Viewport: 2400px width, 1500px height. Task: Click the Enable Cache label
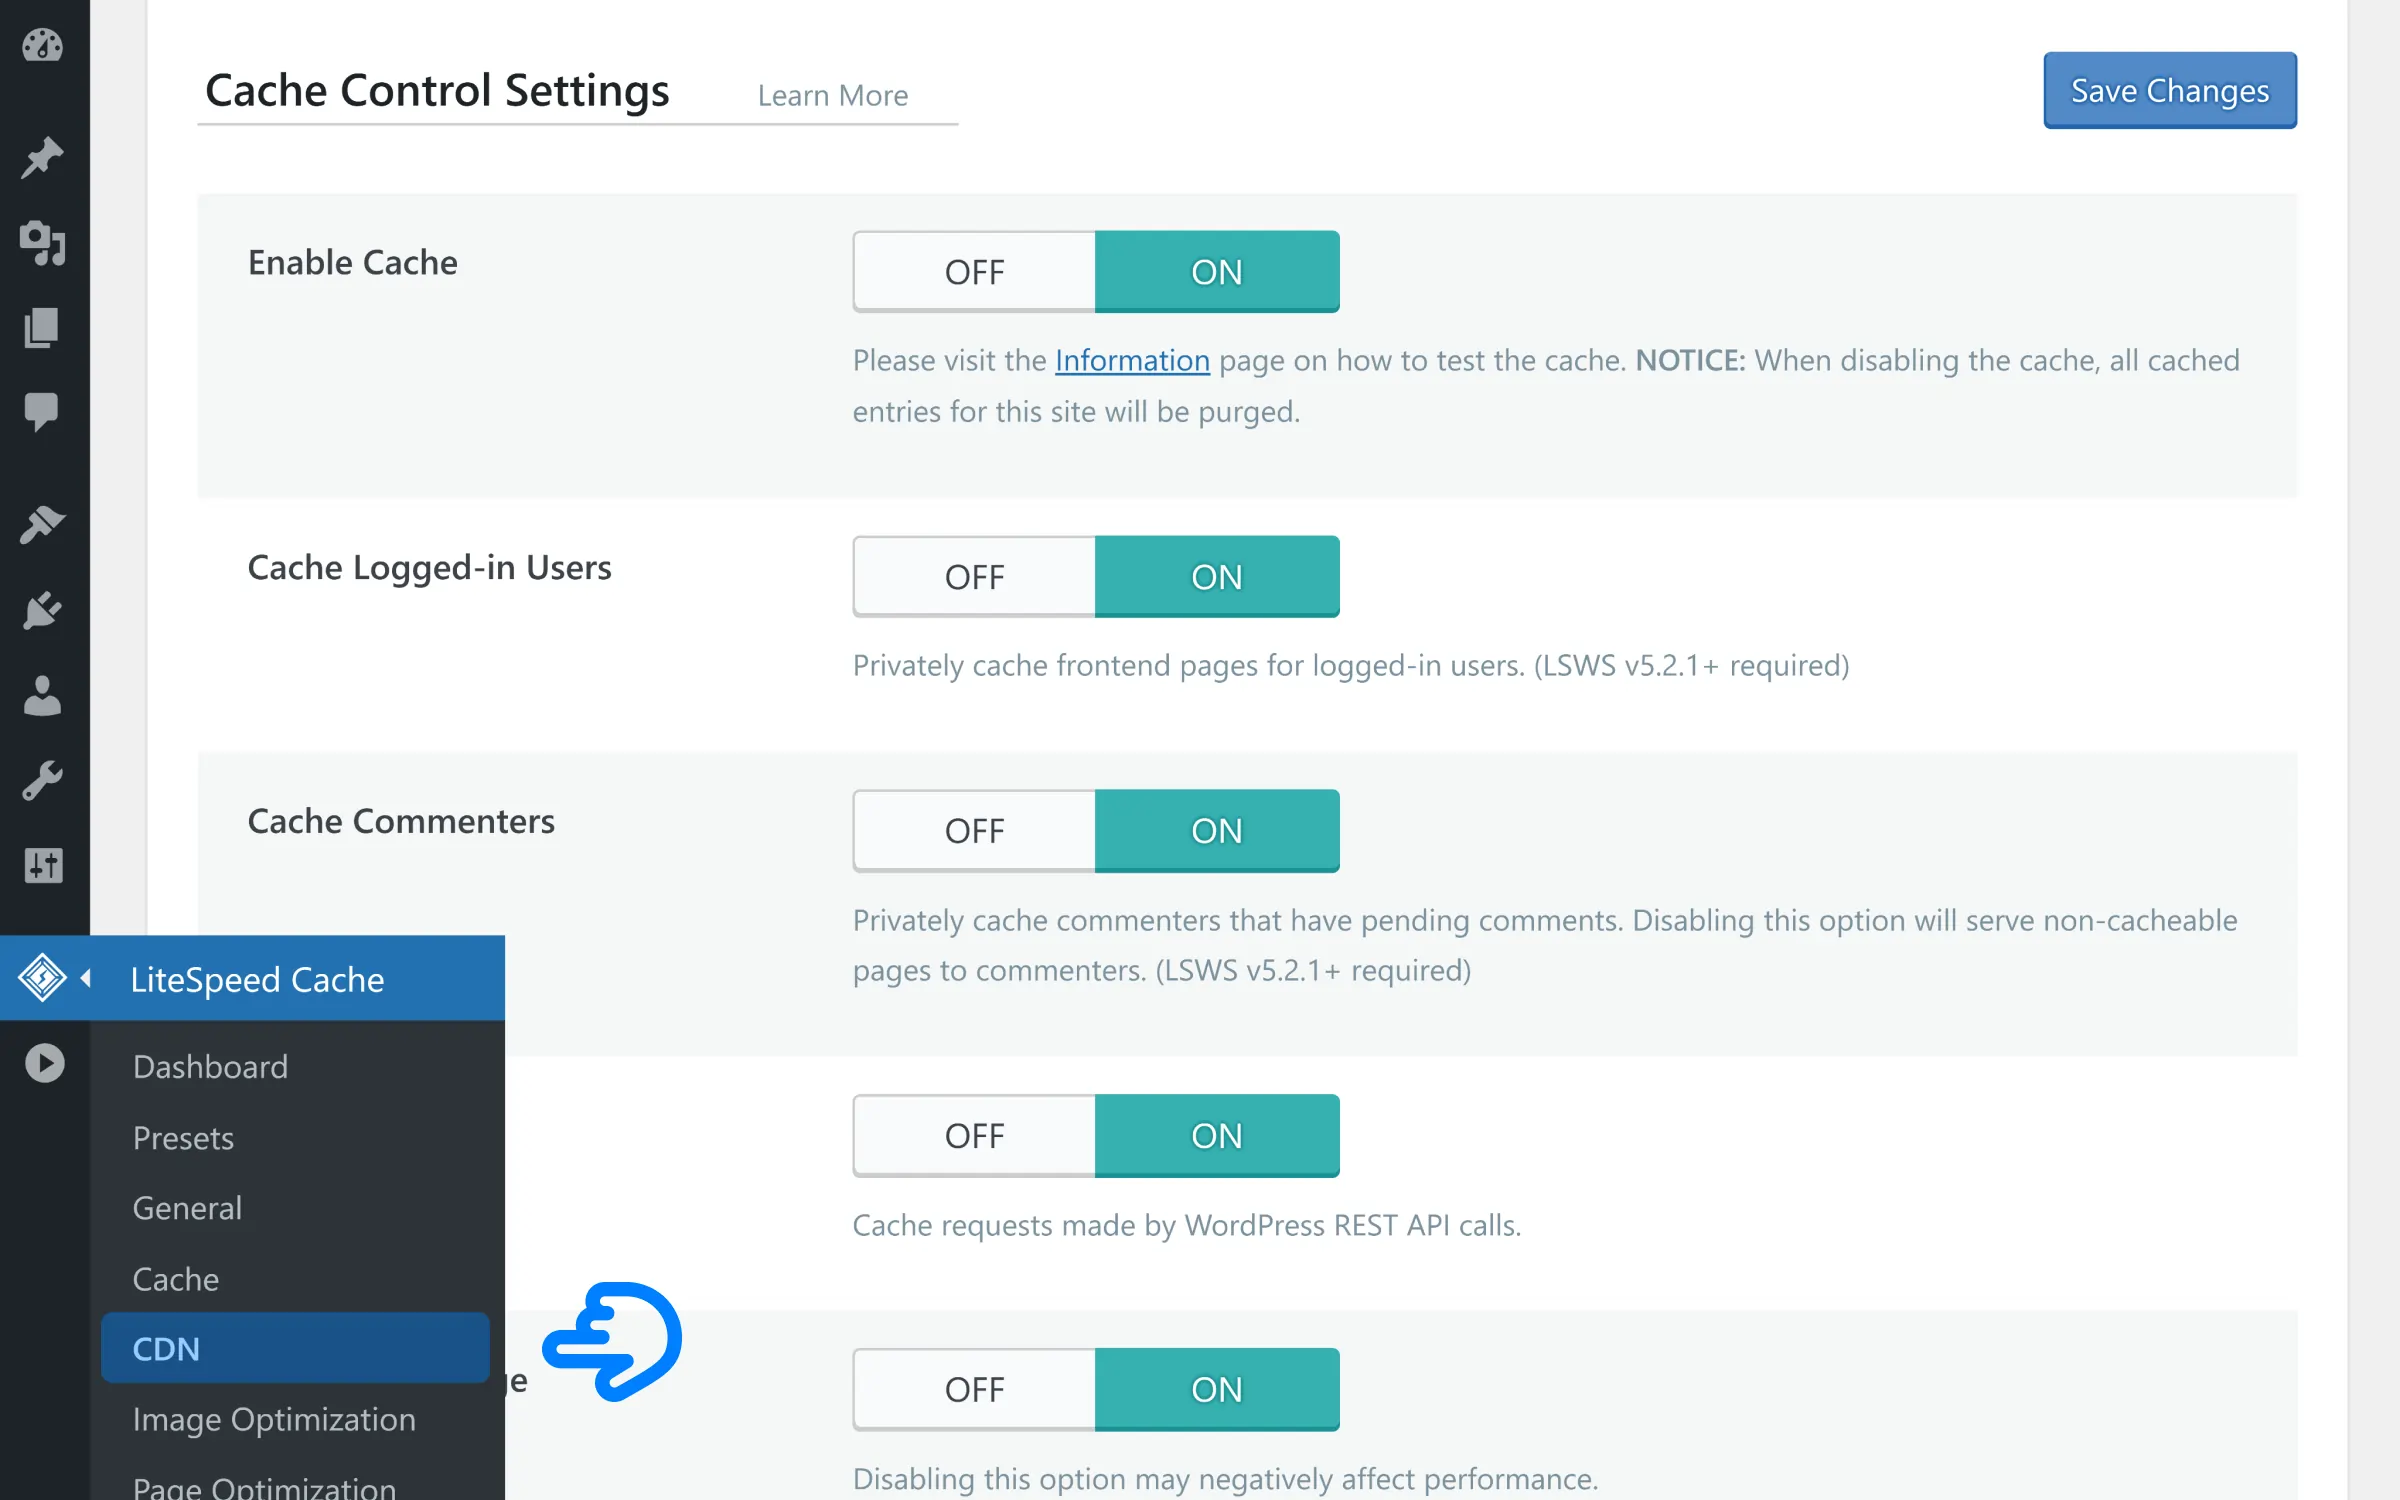353,262
